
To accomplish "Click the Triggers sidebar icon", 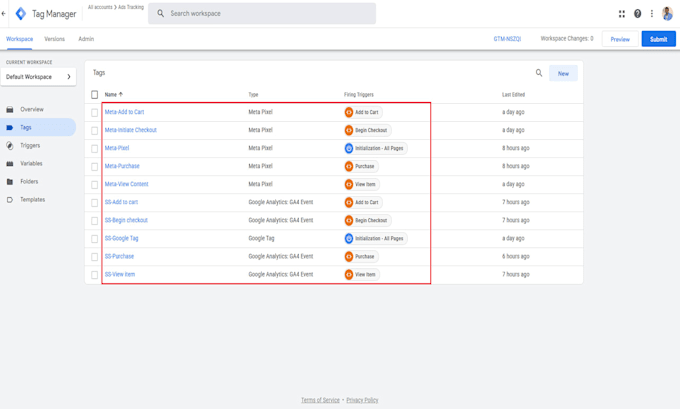I will point(10,145).
